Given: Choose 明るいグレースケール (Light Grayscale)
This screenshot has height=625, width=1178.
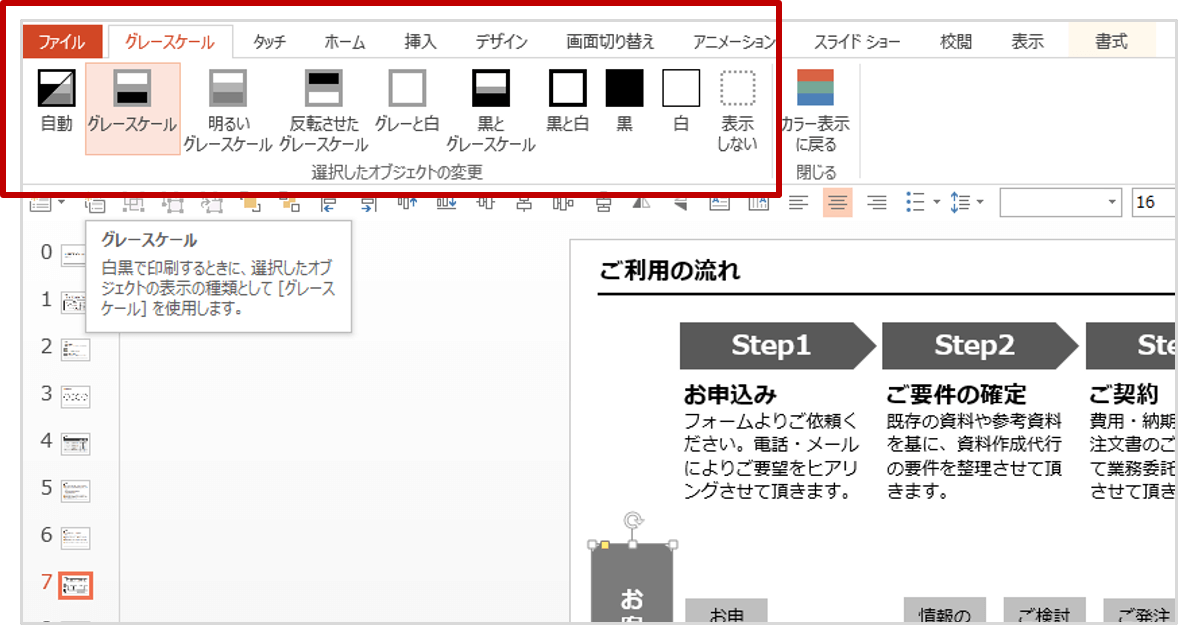Looking at the screenshot, I should [228, 110].
